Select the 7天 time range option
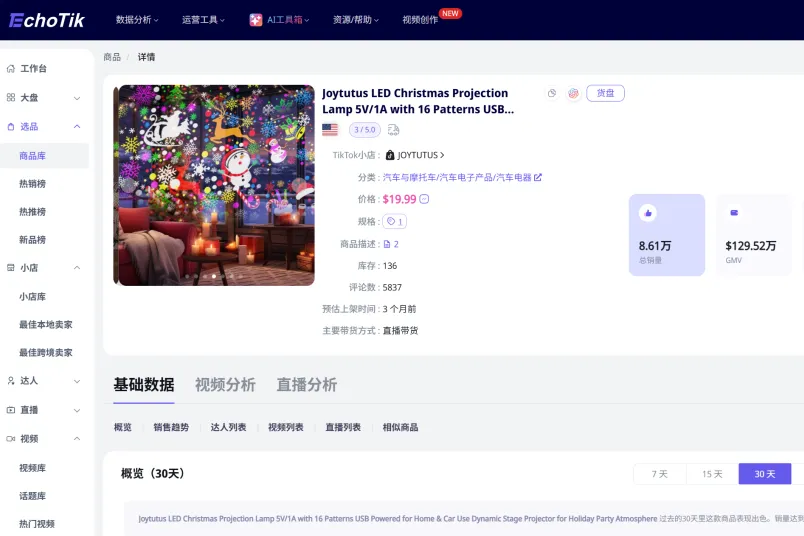Viewport: 804px width, 536px height. [659, 474]
